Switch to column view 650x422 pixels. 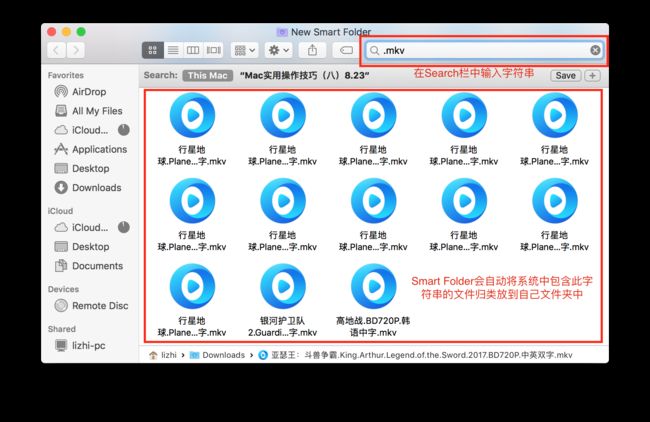(193, 51)
